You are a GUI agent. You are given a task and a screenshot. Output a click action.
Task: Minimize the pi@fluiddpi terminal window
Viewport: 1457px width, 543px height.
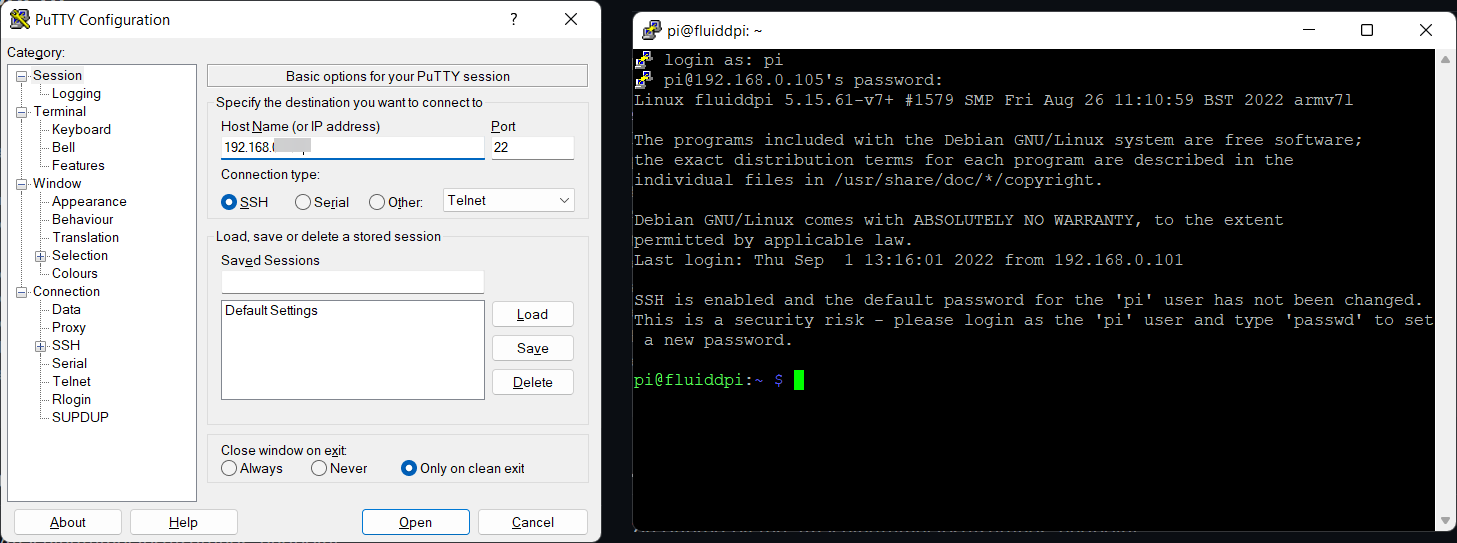pos(1310,30)
